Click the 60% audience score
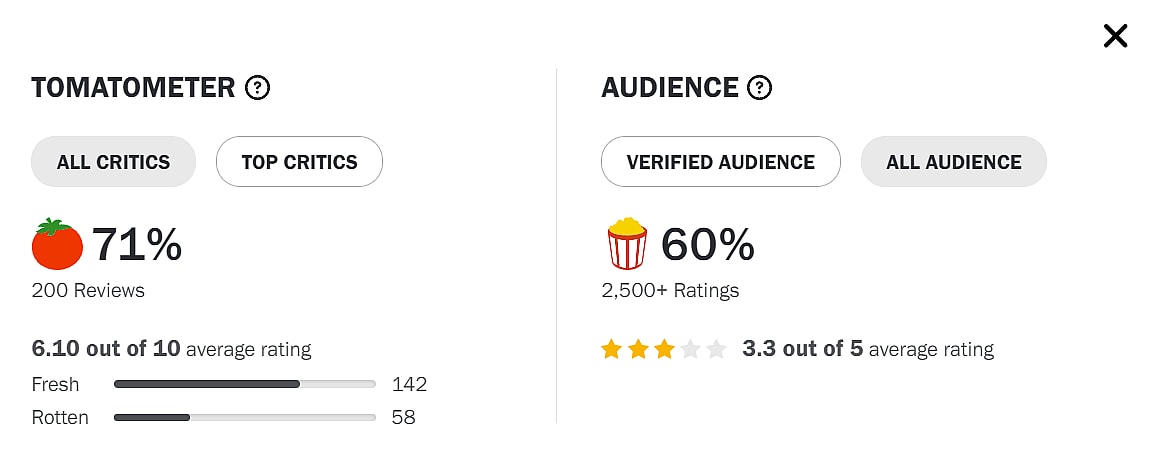This screenshot has height=471, width=1155. click(707, 245)
